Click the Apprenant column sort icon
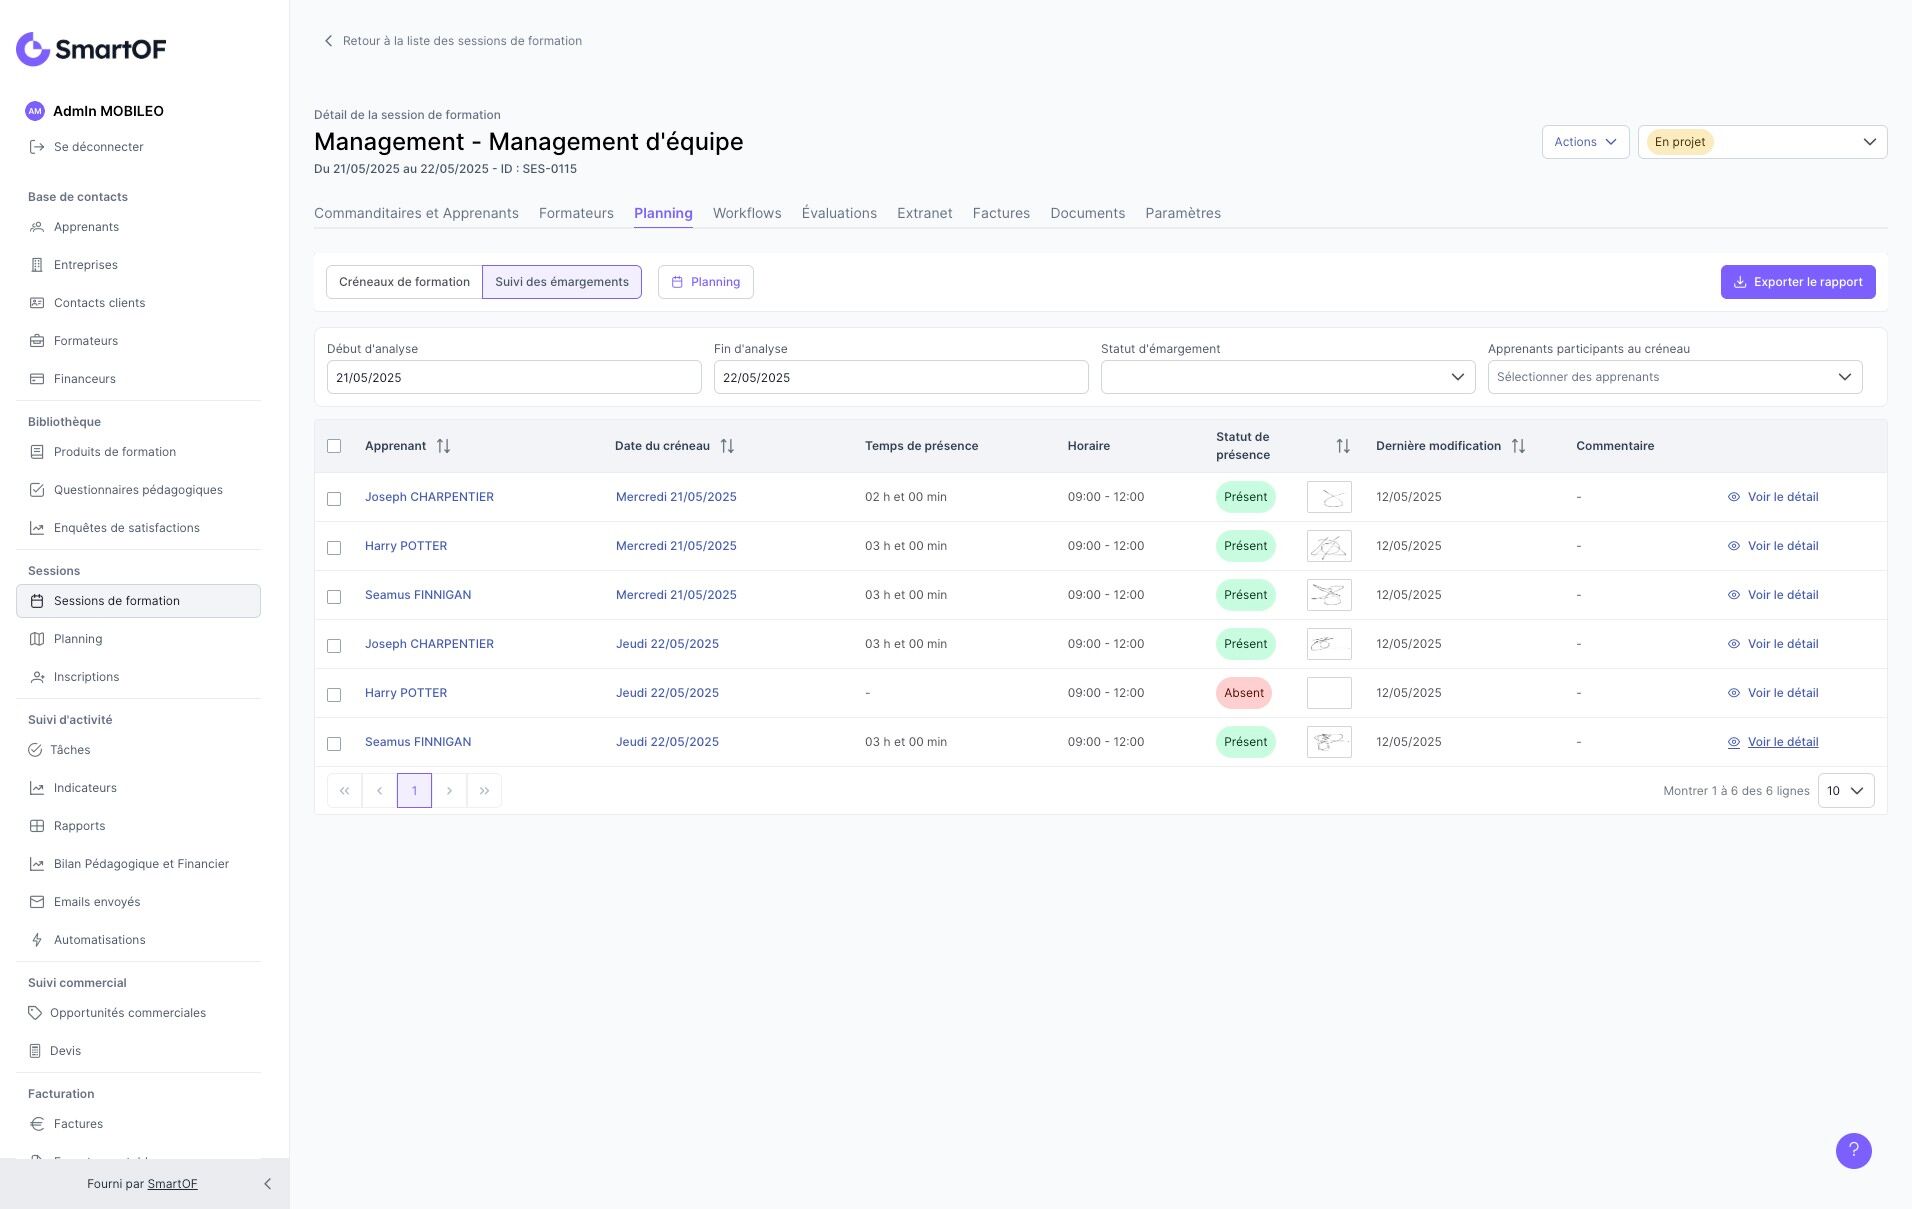1912x1209 pixels. click(x=443, y=446)
